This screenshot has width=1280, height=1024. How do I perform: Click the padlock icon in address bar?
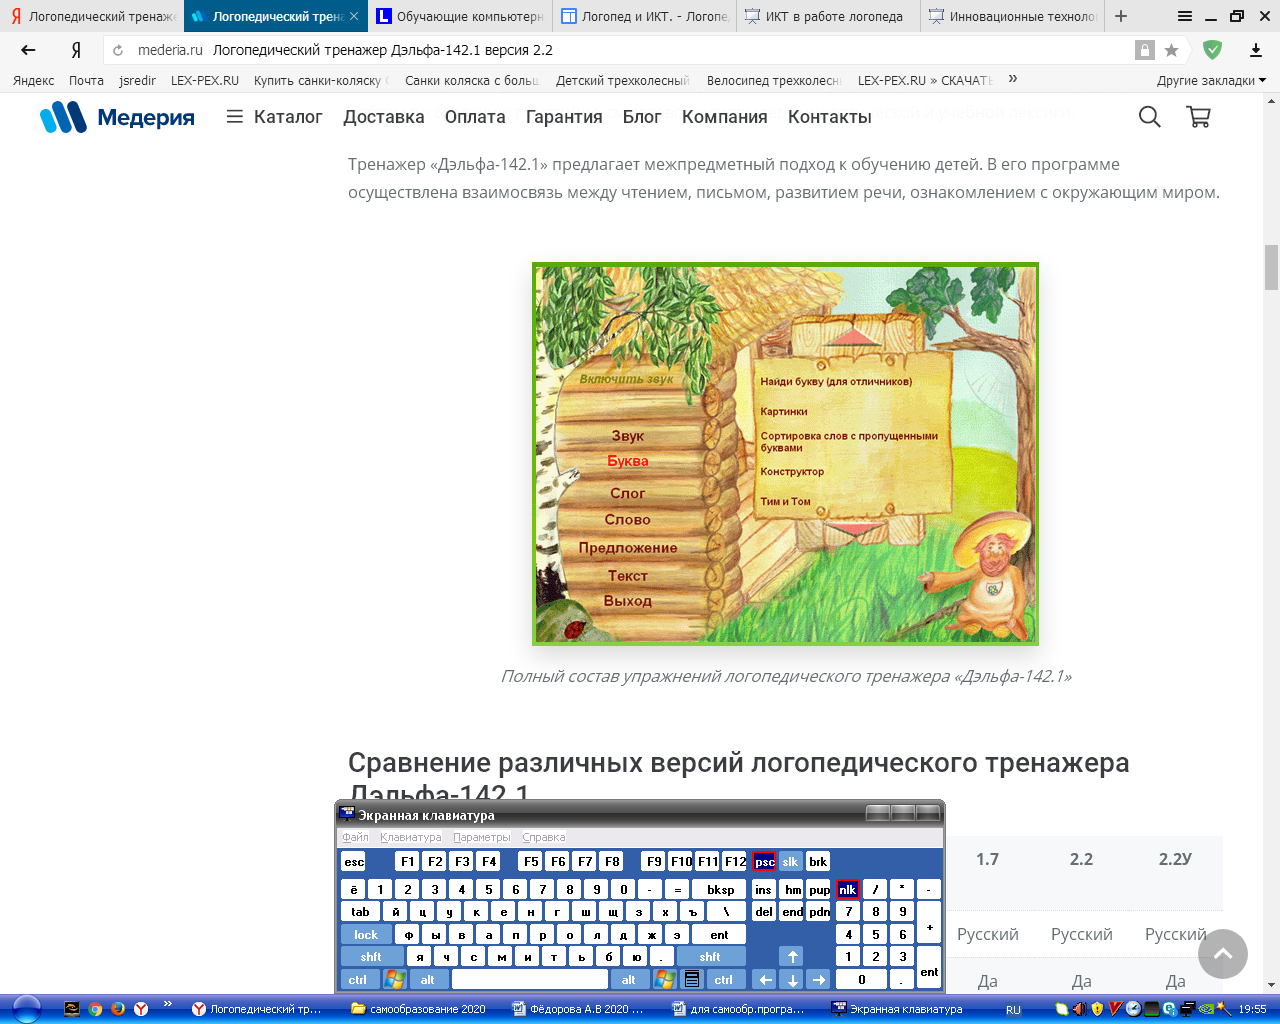click(1145, 50)
